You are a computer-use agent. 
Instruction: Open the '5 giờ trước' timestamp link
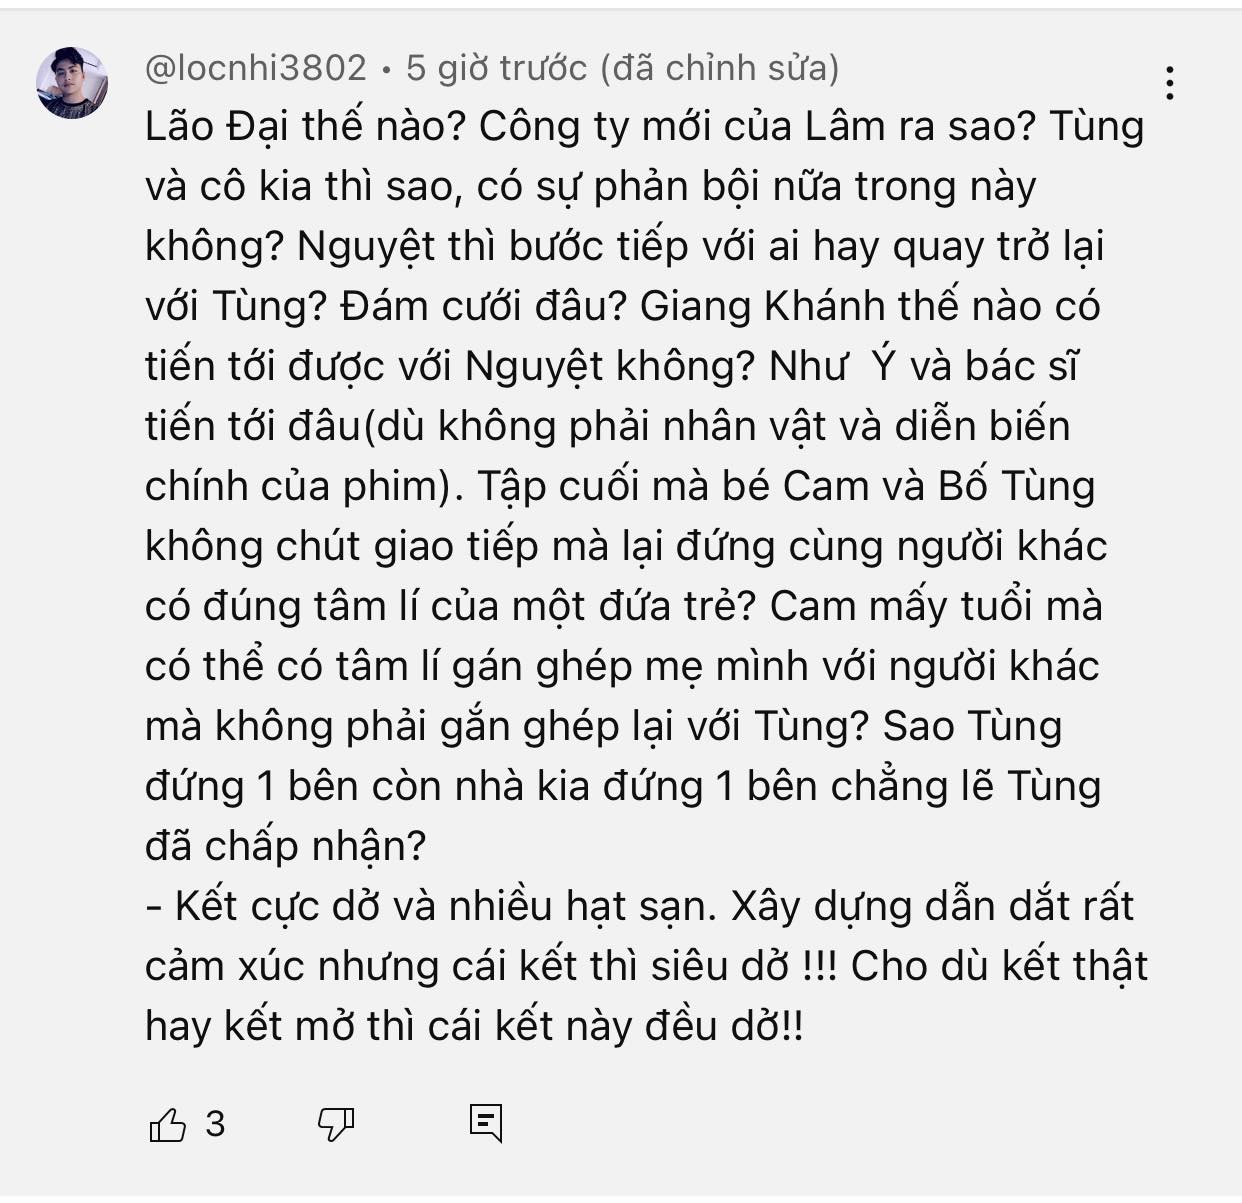pyautogui.click(x=497, y=68)
